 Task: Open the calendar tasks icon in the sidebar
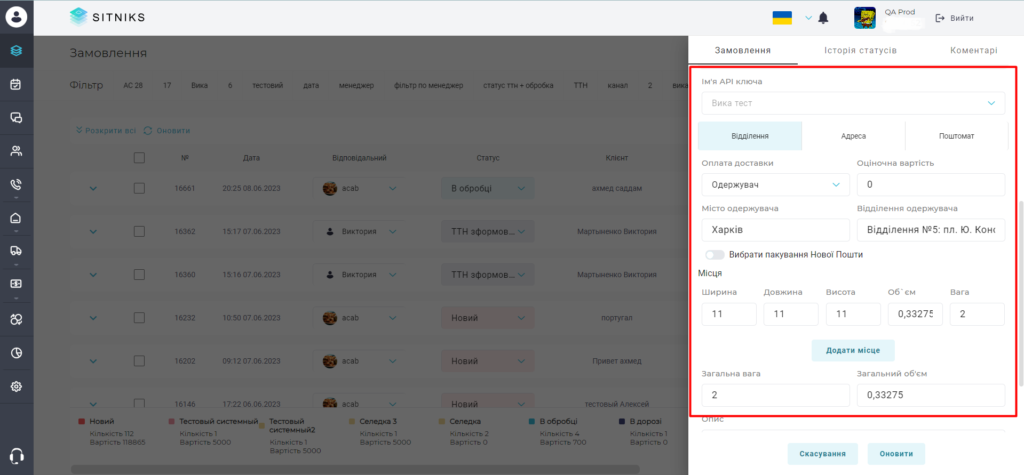(16, 84)
